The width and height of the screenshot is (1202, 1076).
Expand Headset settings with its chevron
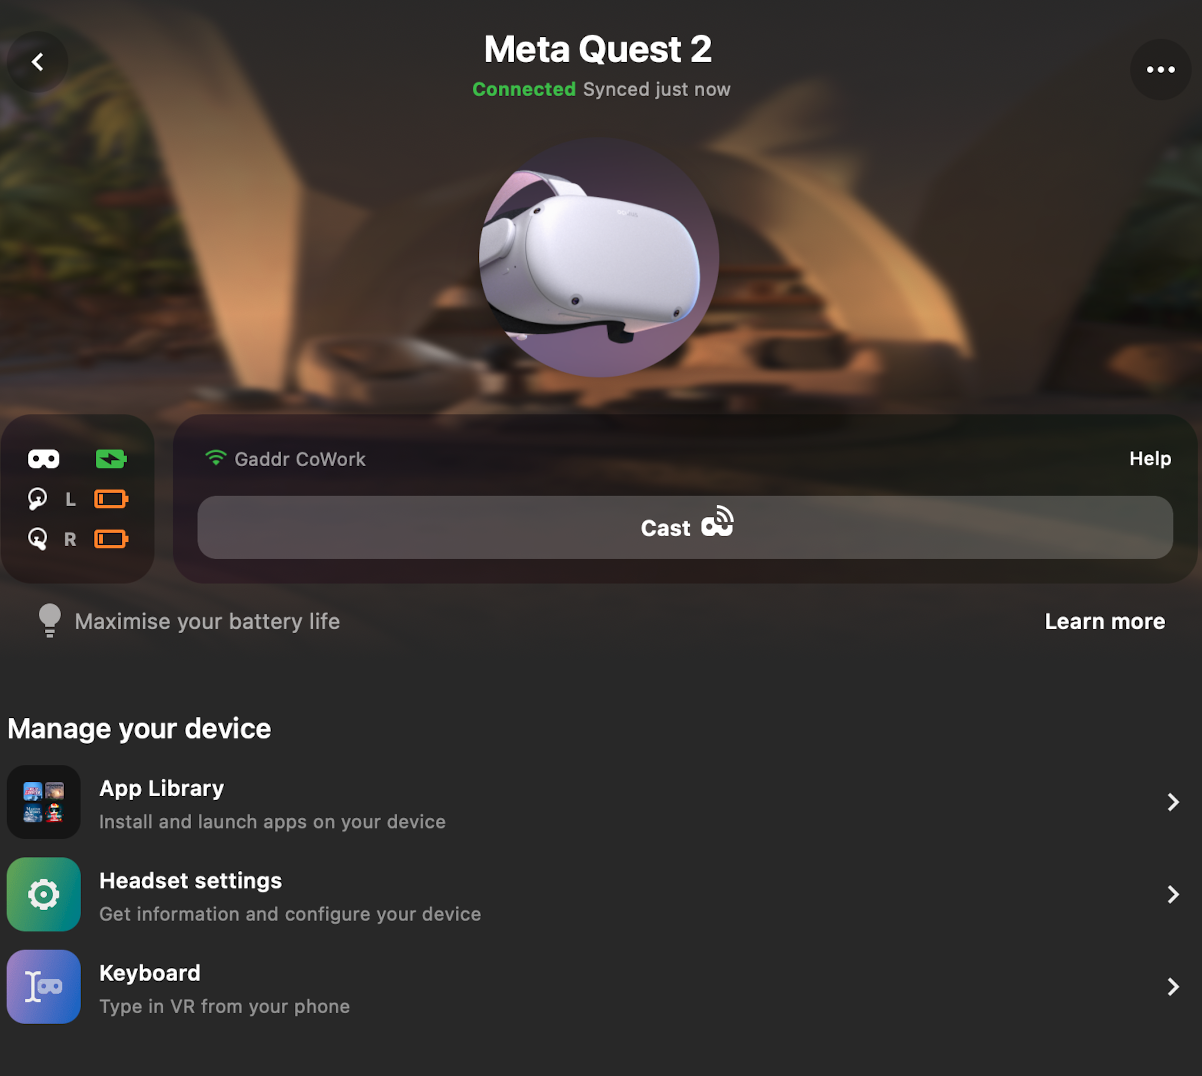(x=1173, y=894)
